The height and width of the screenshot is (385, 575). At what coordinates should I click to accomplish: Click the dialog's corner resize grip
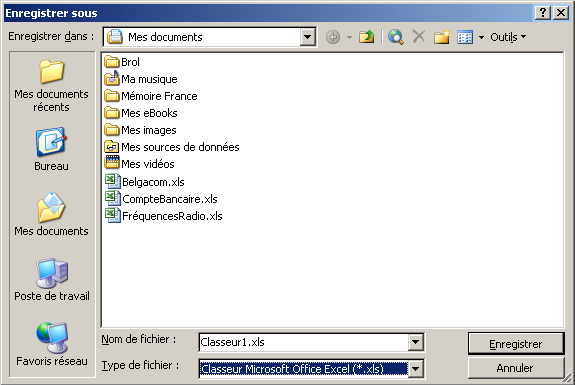click(568, 377)
